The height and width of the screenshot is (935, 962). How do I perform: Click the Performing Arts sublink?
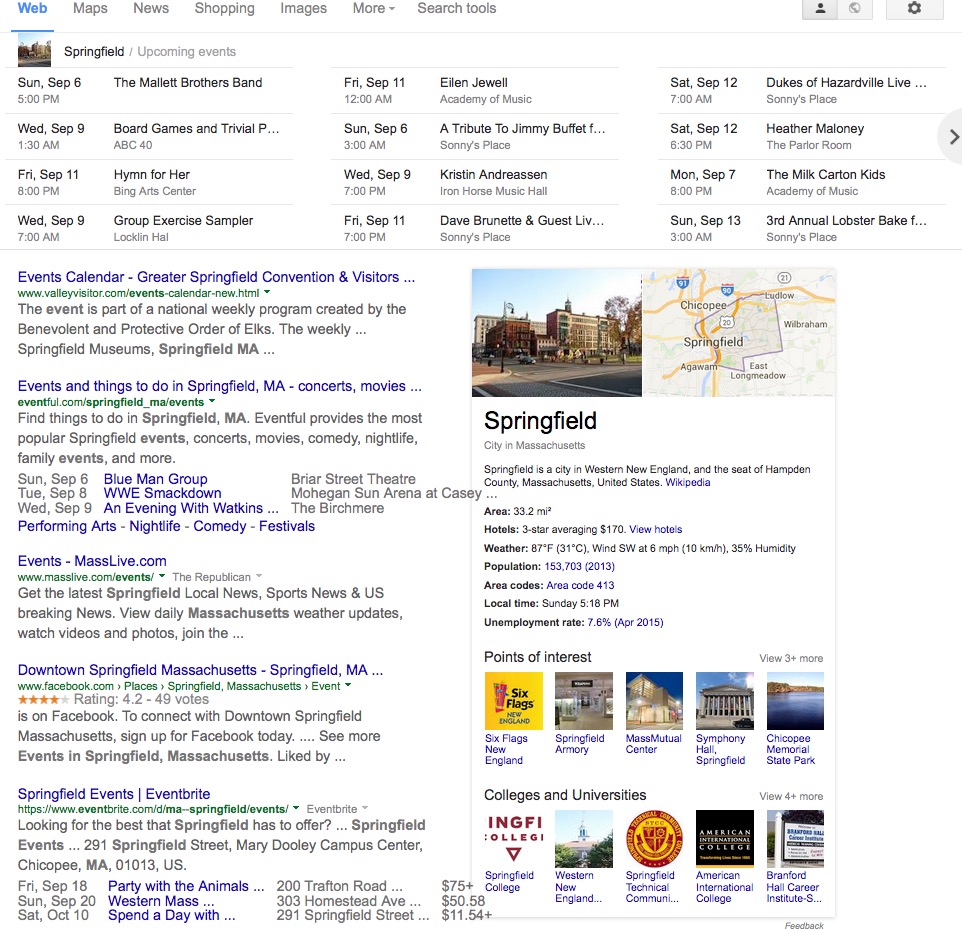(67, 526)
